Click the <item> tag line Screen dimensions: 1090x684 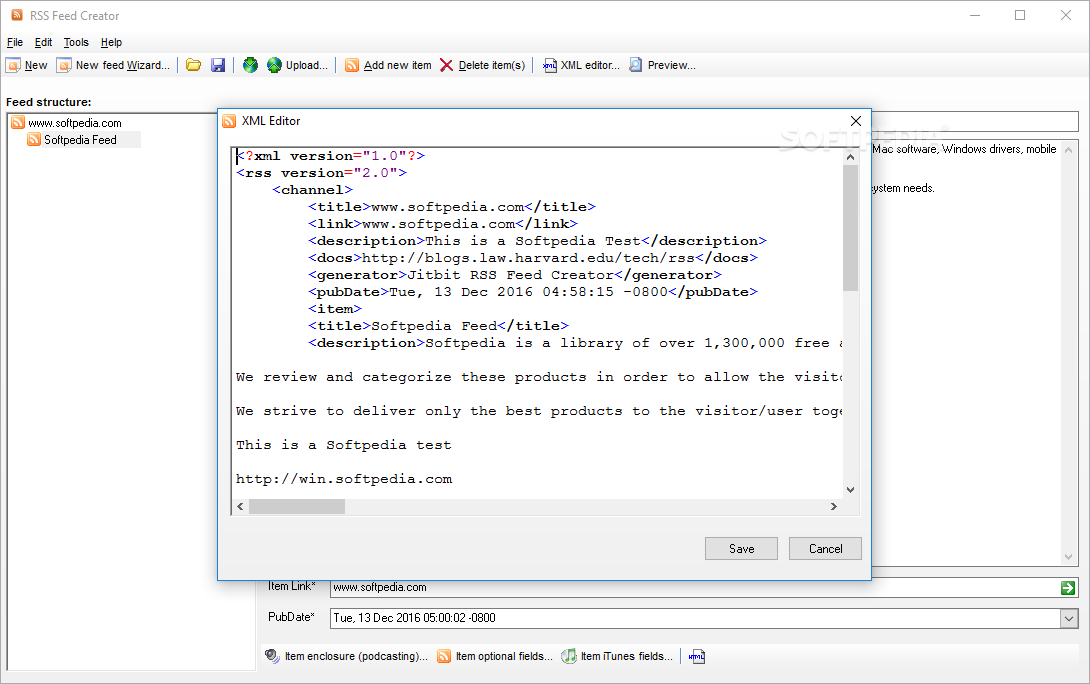334,309
